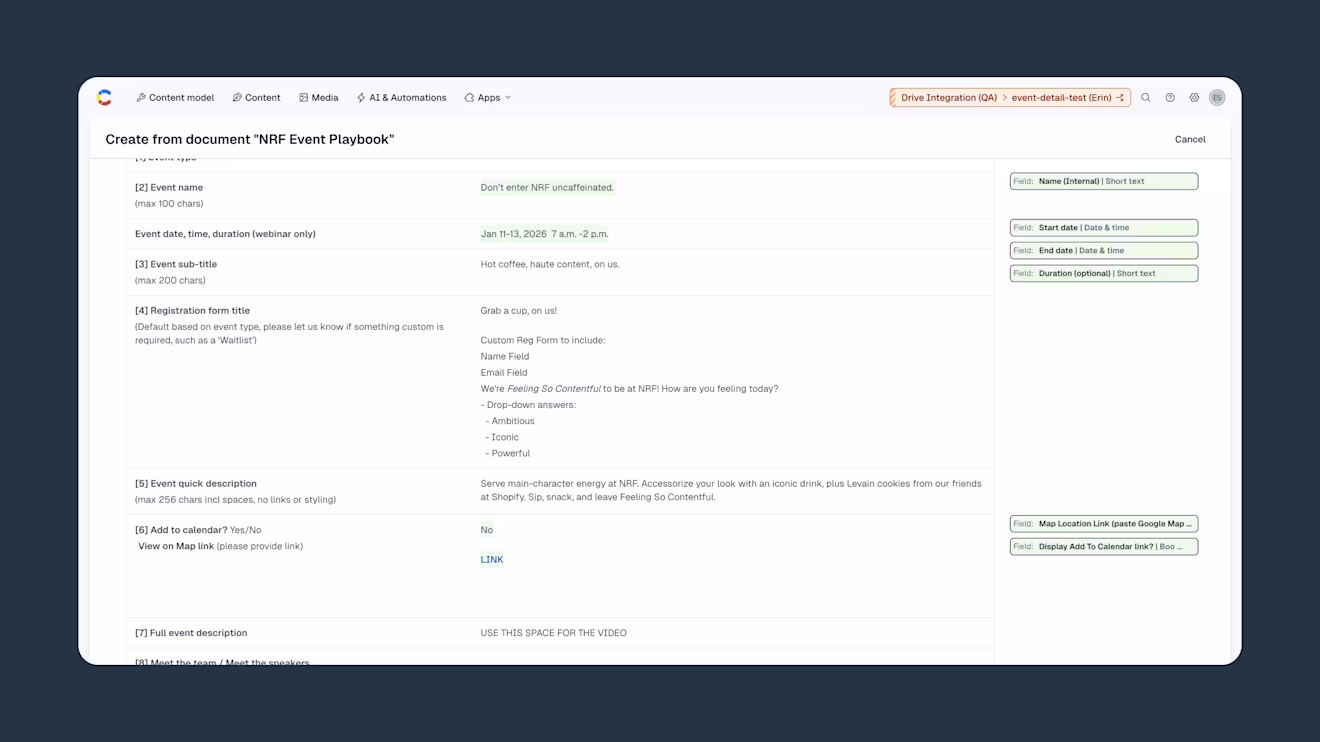Image resolution: width=1320 pixels, height=742 pixels.
Task: Open the Media tab
Action: pyautogui.click(x=318, y=98)
